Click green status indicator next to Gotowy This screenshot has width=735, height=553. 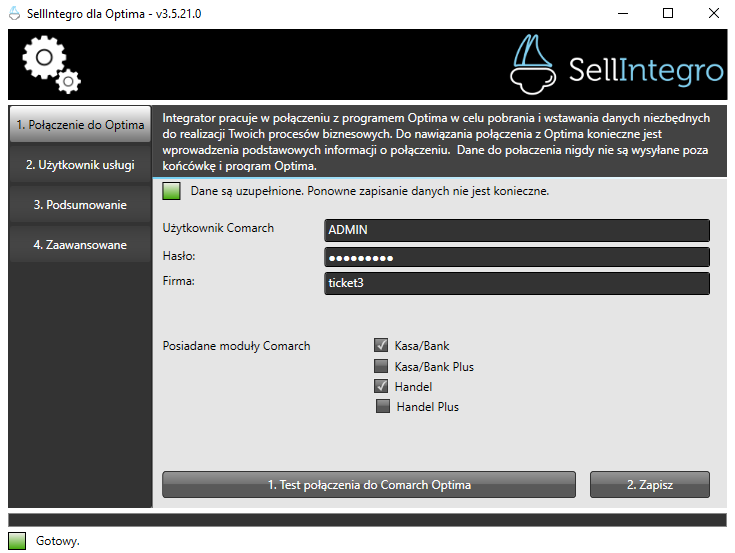[17, 541]
